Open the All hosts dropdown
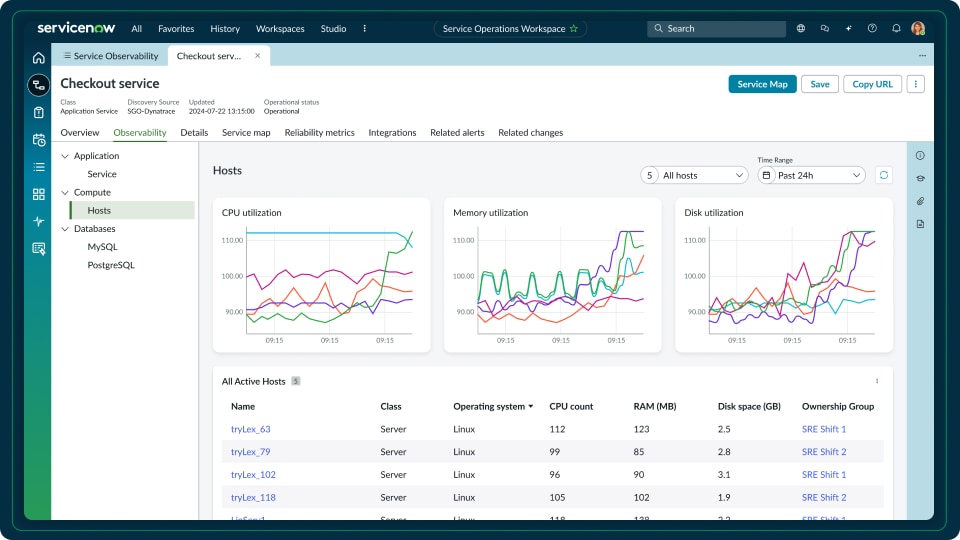Image resolution: width=960 pixels, height=540 pixels. tap(694, 175)
